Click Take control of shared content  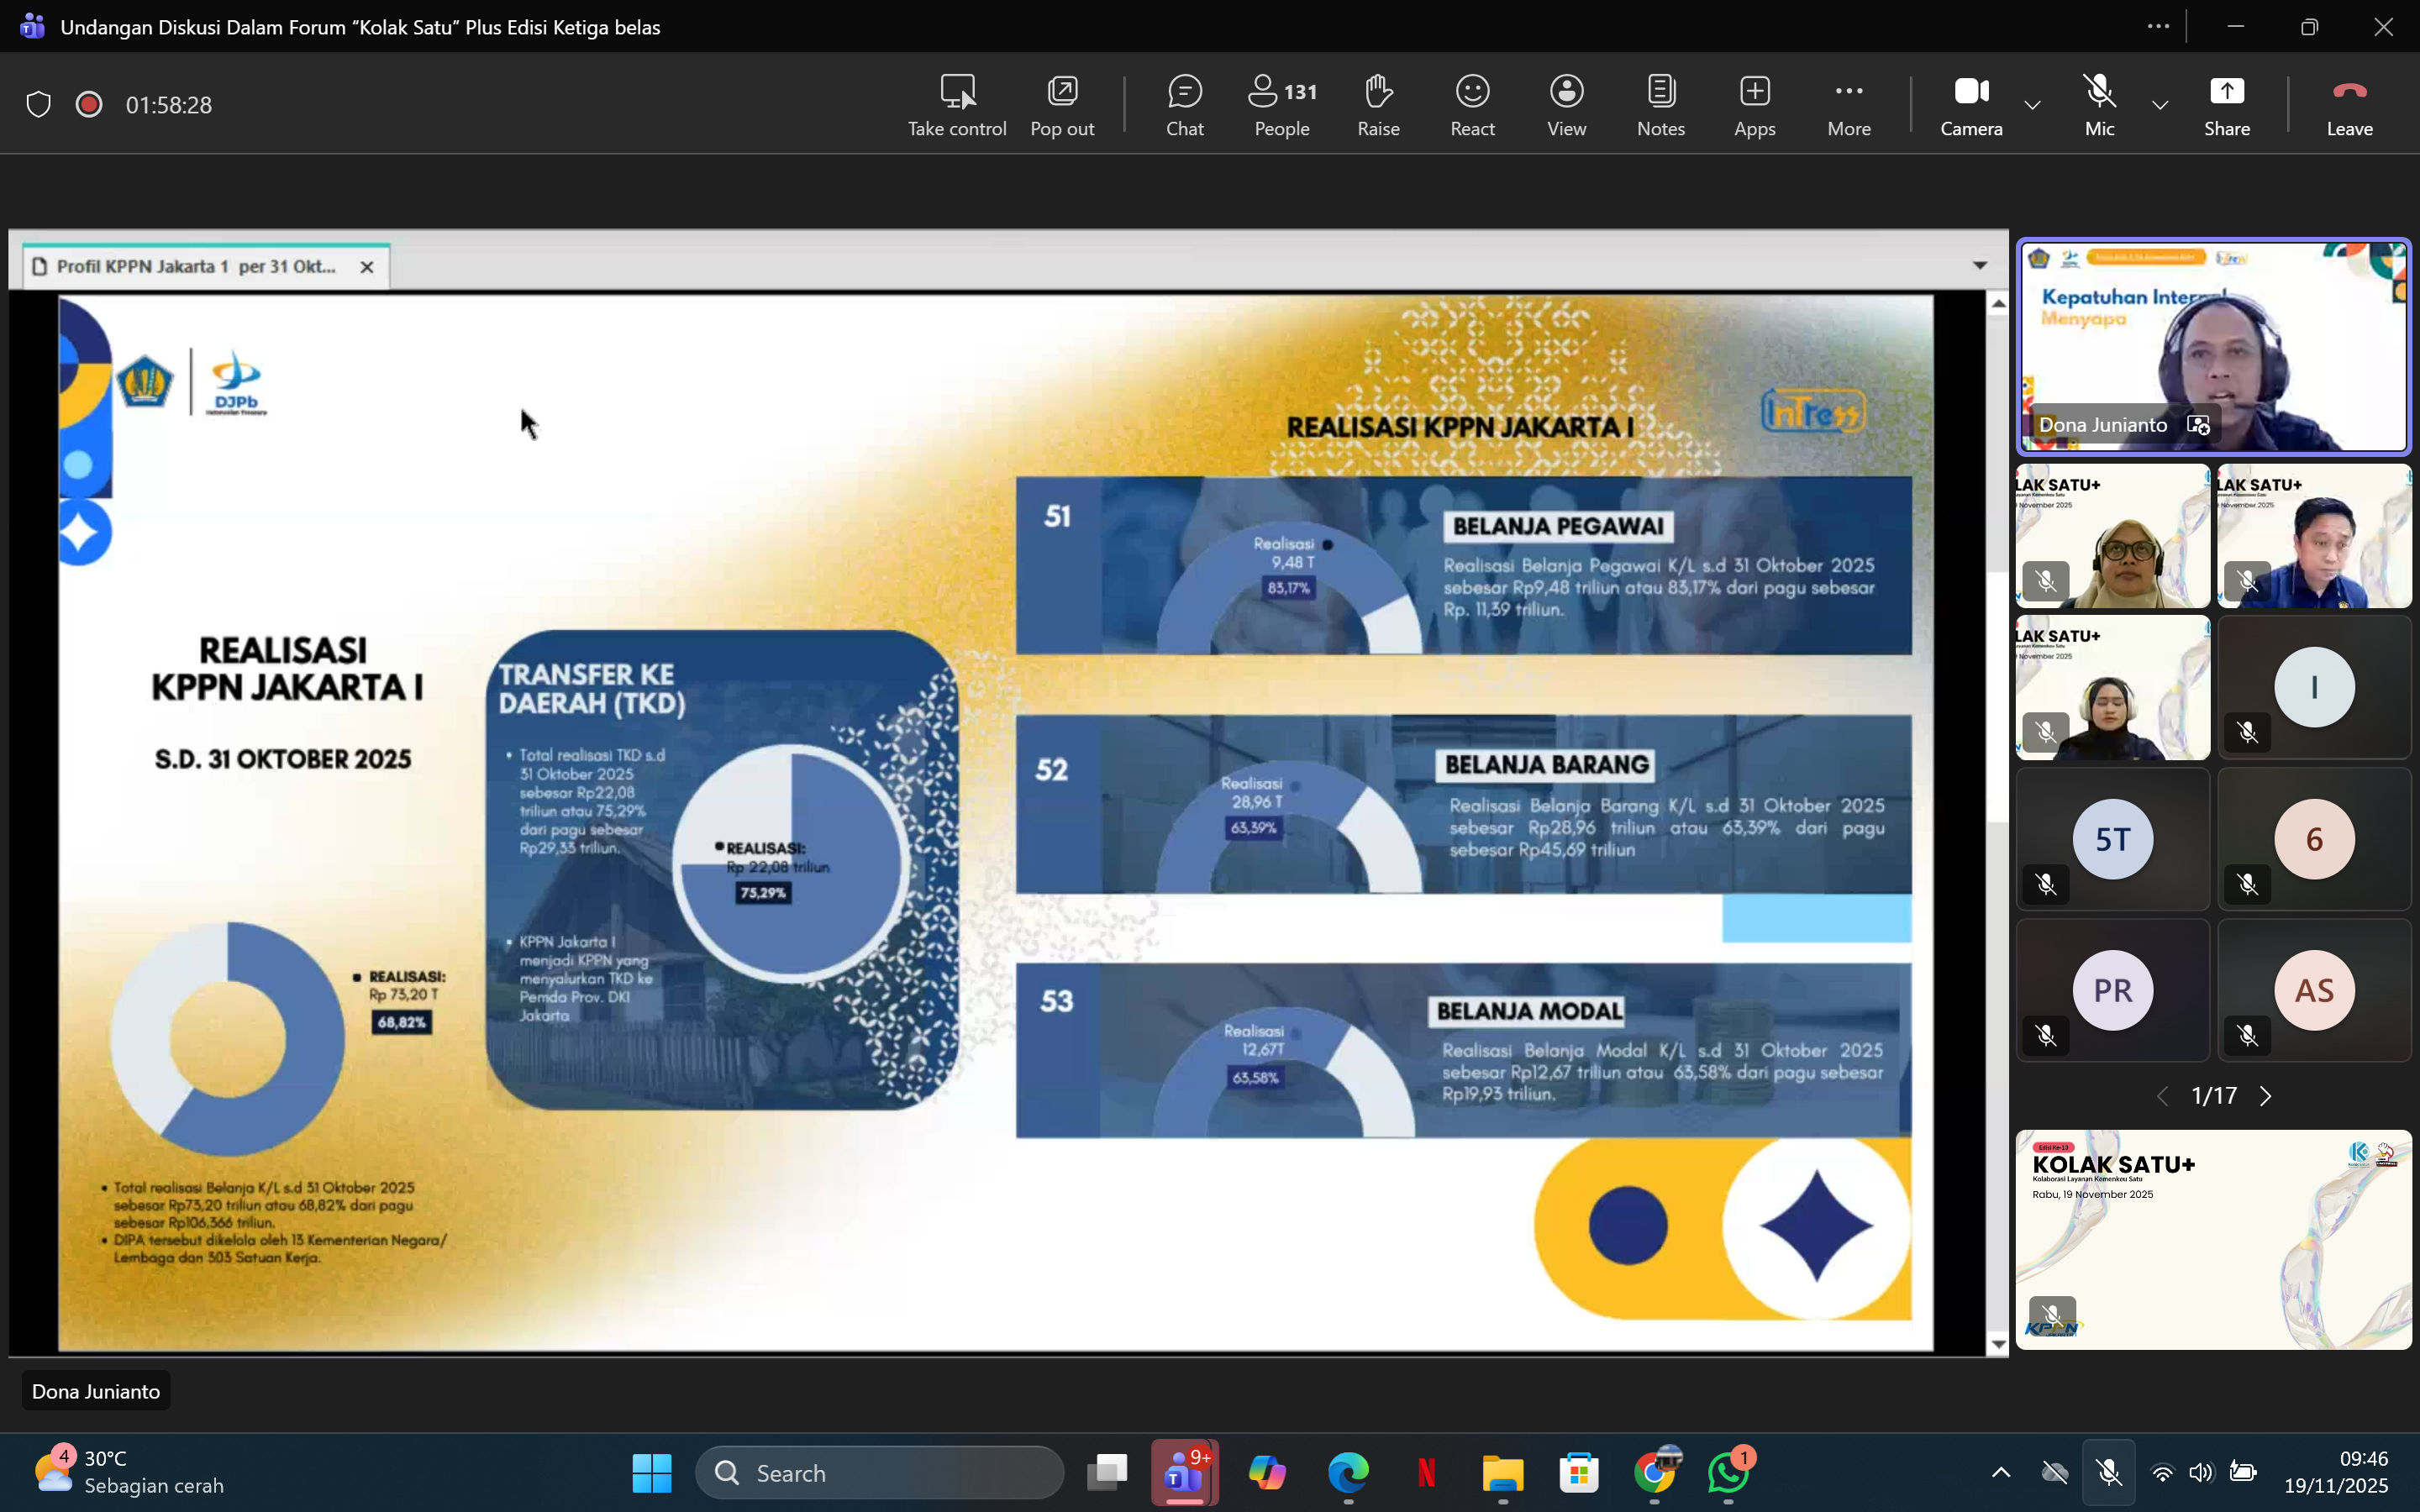(956, 104)
